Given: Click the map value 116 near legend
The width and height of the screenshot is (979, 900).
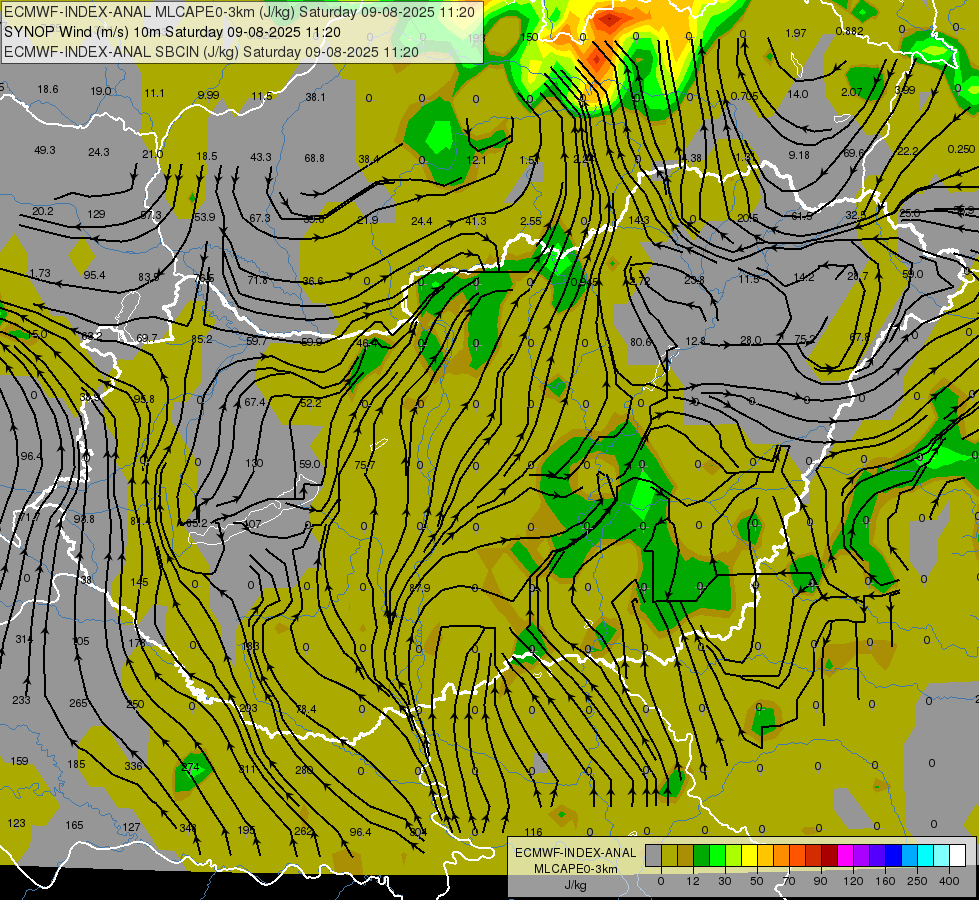Looking at the screenshot, I should point(534,832).
